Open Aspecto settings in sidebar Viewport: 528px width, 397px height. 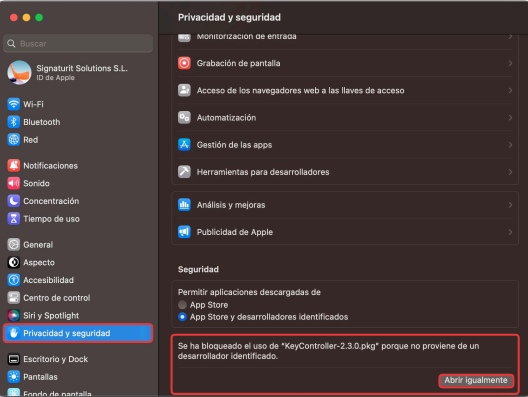tap(78, 262)
